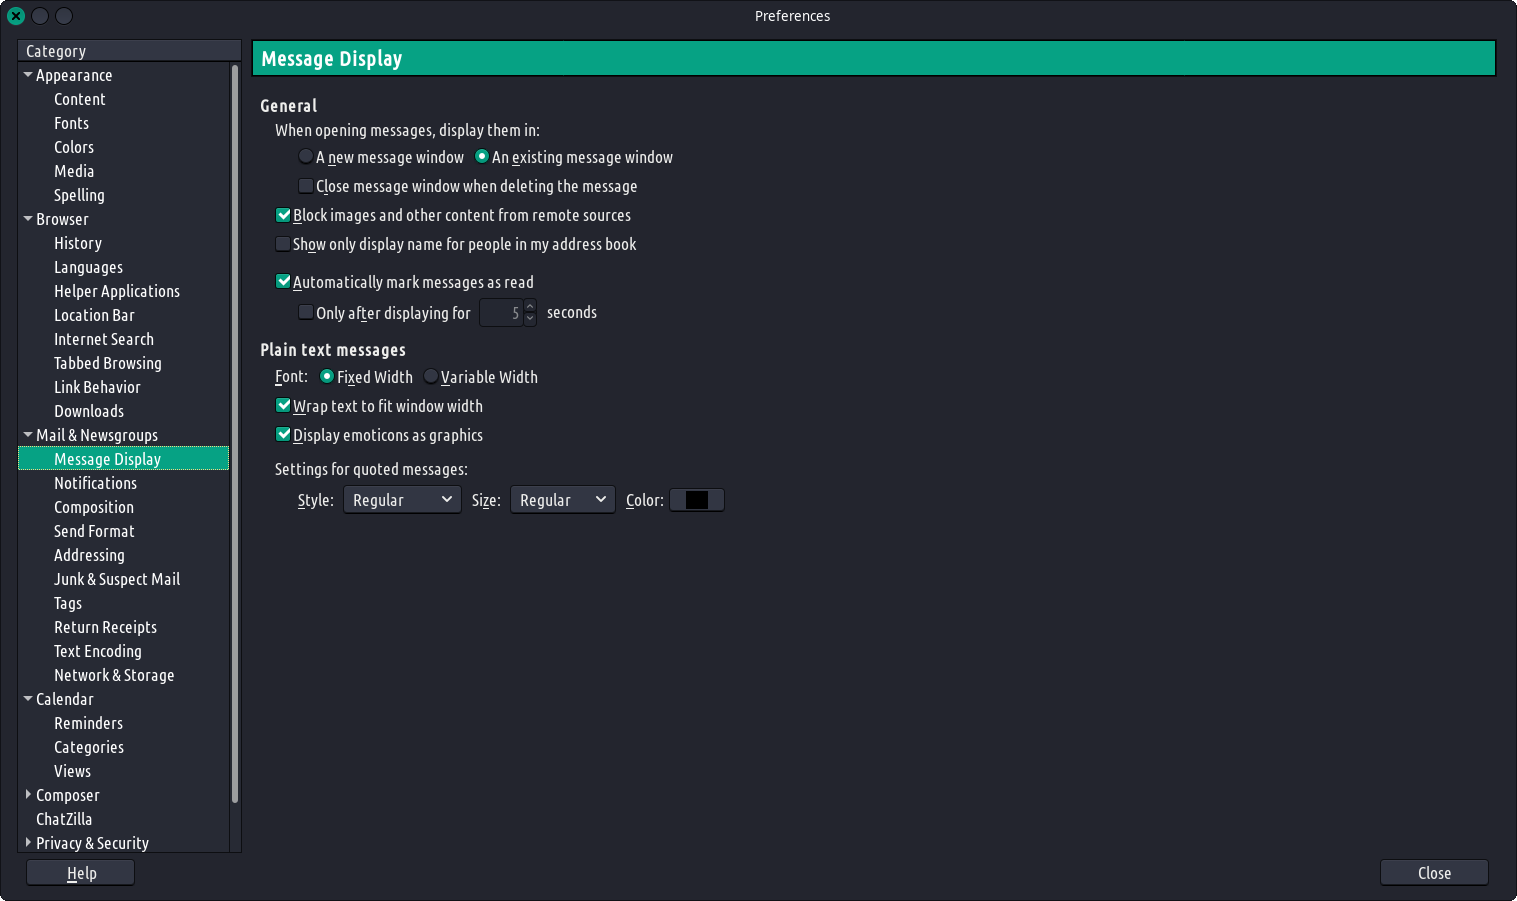
Task: Open the Style dropdown for quoted messages
Action: point(402,500)
